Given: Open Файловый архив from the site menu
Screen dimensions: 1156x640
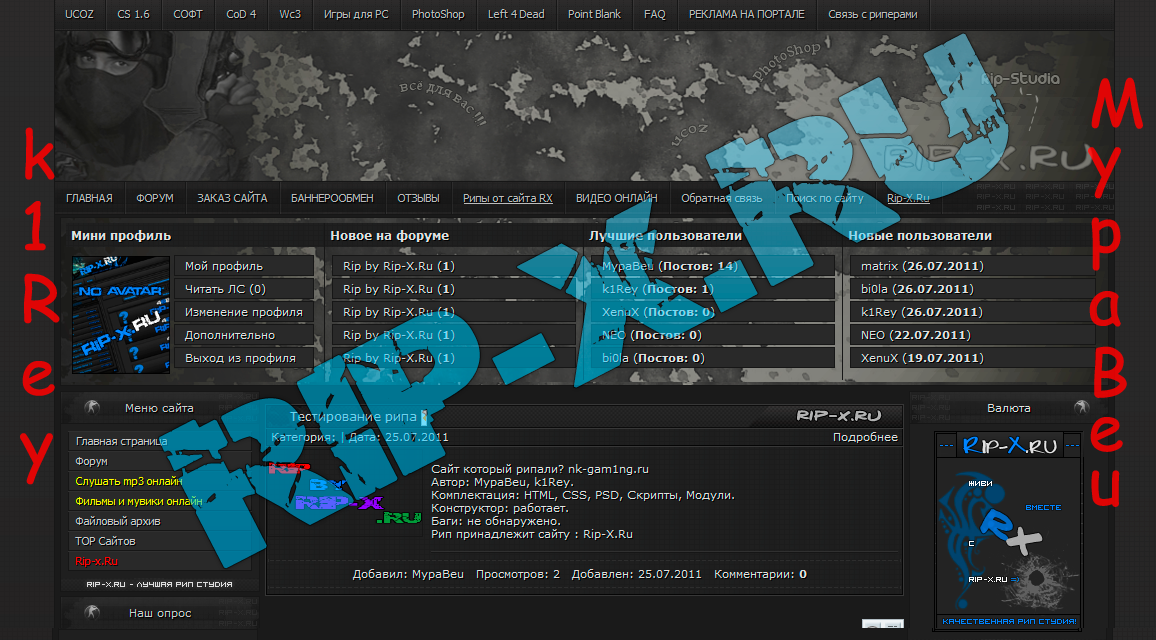Looking at the screenshot, I should pos(117,521).
